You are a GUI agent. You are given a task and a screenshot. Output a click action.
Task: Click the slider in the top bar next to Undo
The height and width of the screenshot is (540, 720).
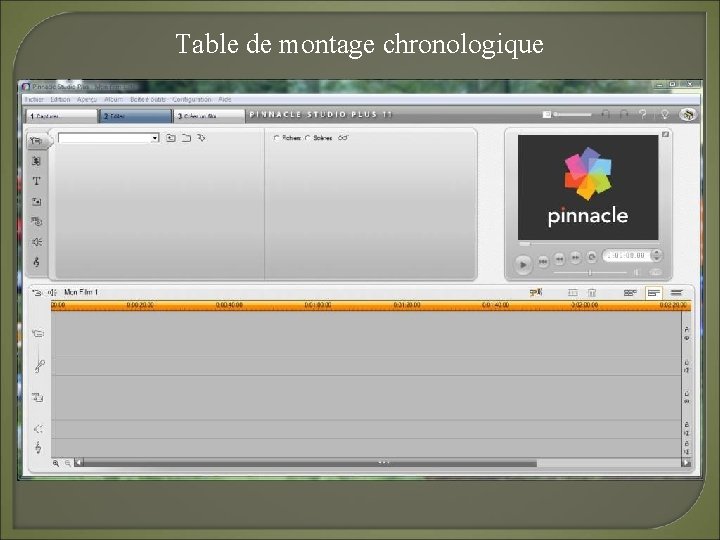coord(572,114)
